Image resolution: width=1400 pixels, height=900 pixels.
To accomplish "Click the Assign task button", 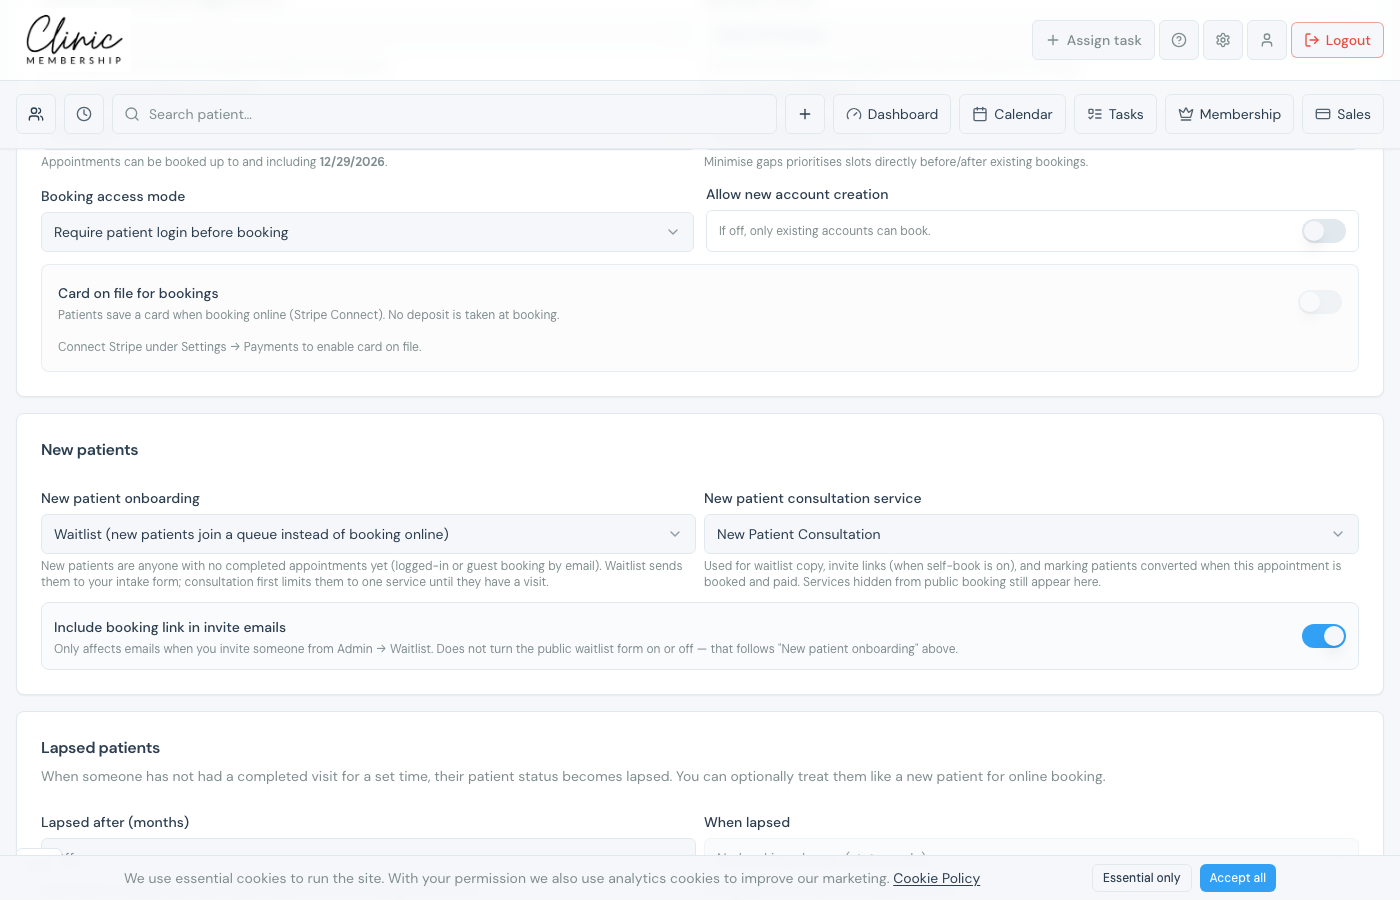I will (1093, 40).
